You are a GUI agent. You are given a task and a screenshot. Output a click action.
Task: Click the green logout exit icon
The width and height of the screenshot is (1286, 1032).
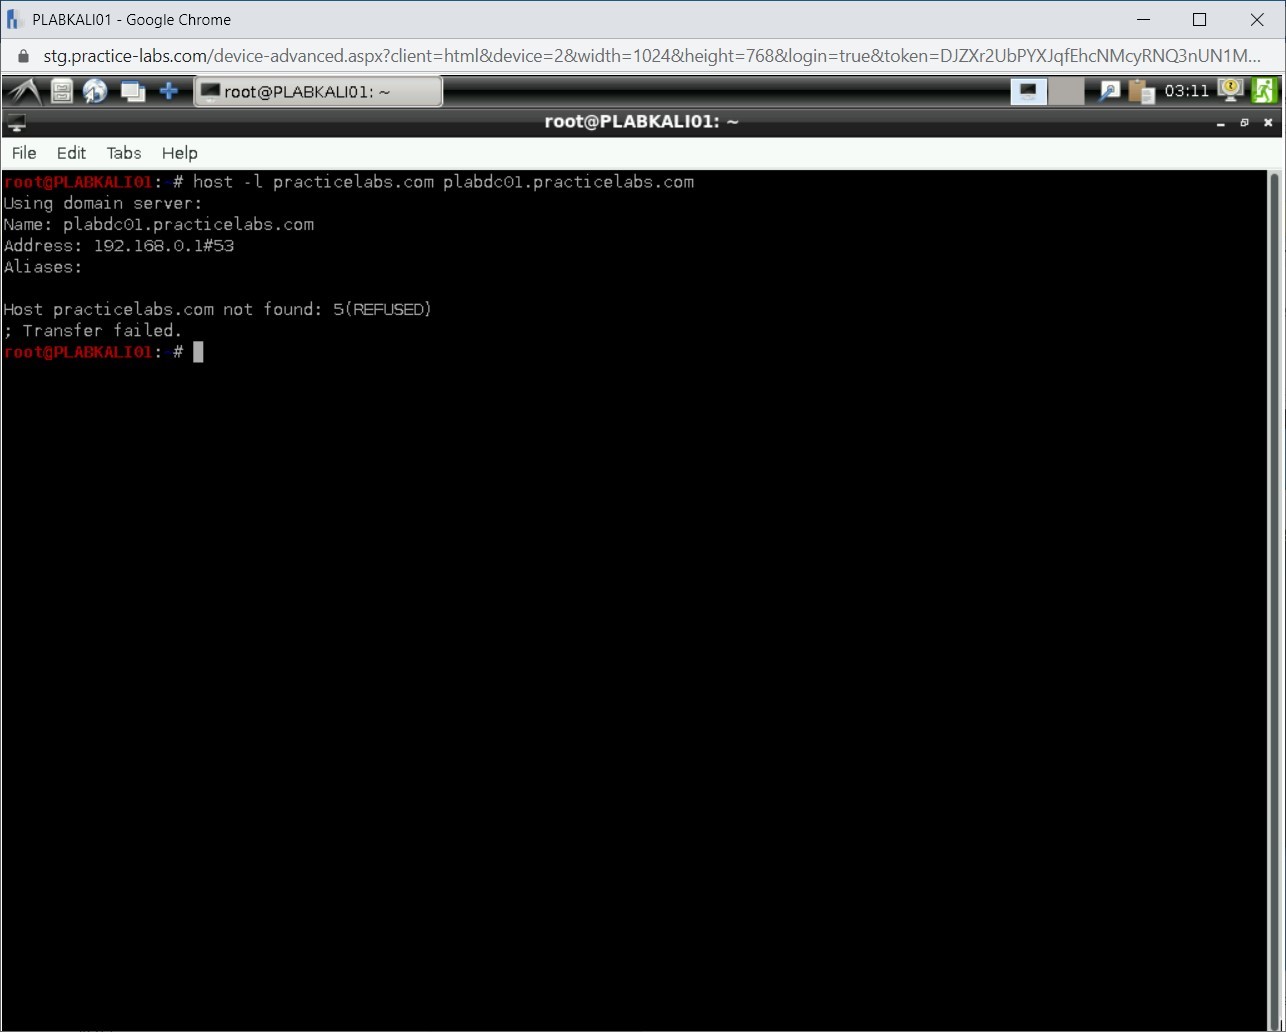[x=1264, y=91]
